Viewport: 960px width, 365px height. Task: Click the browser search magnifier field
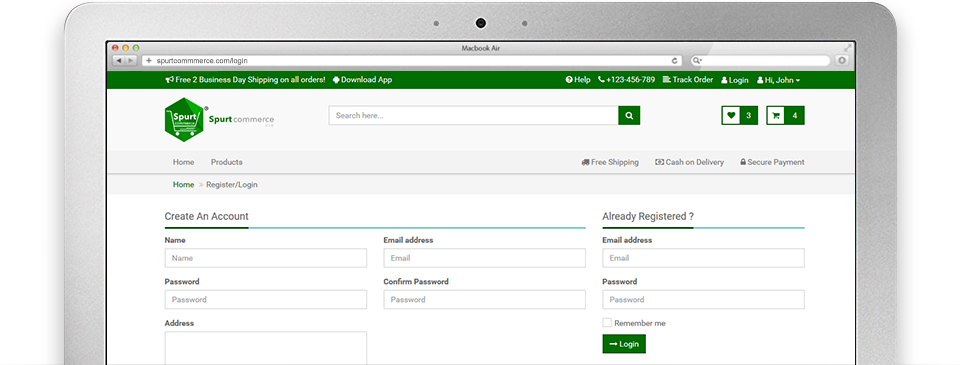click(x=760, y=61)
